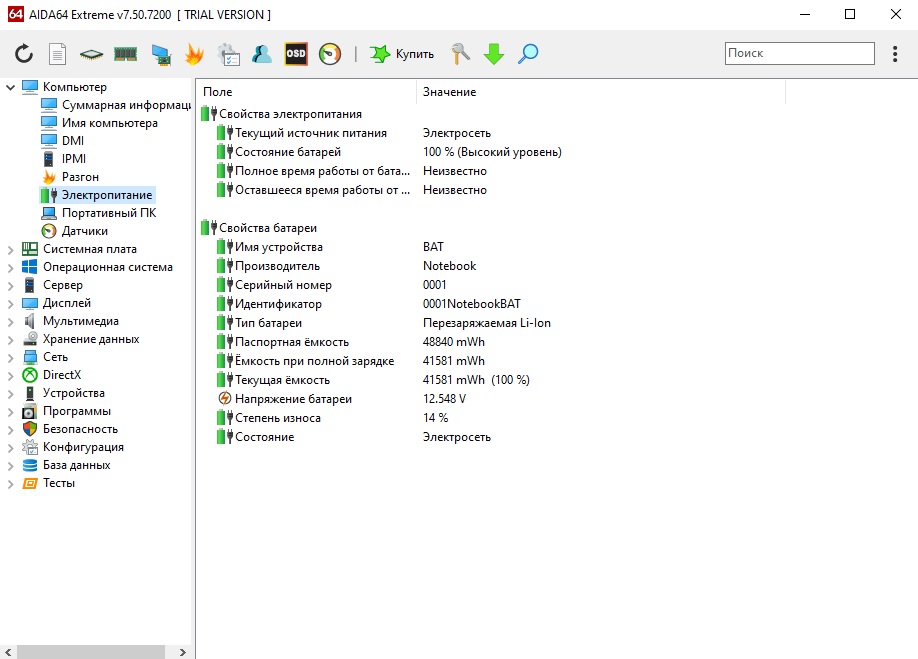Select the Ёмкость при полной зарядке row

click(x=351, y=361)
